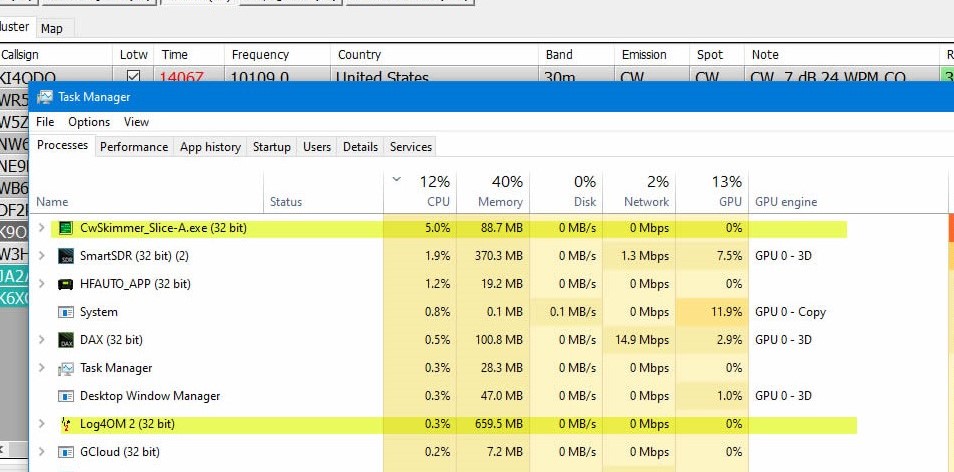This screenshot has width=954, height=472.
Task: Click the Note column header in cluster table
Action: coord(841,55)
